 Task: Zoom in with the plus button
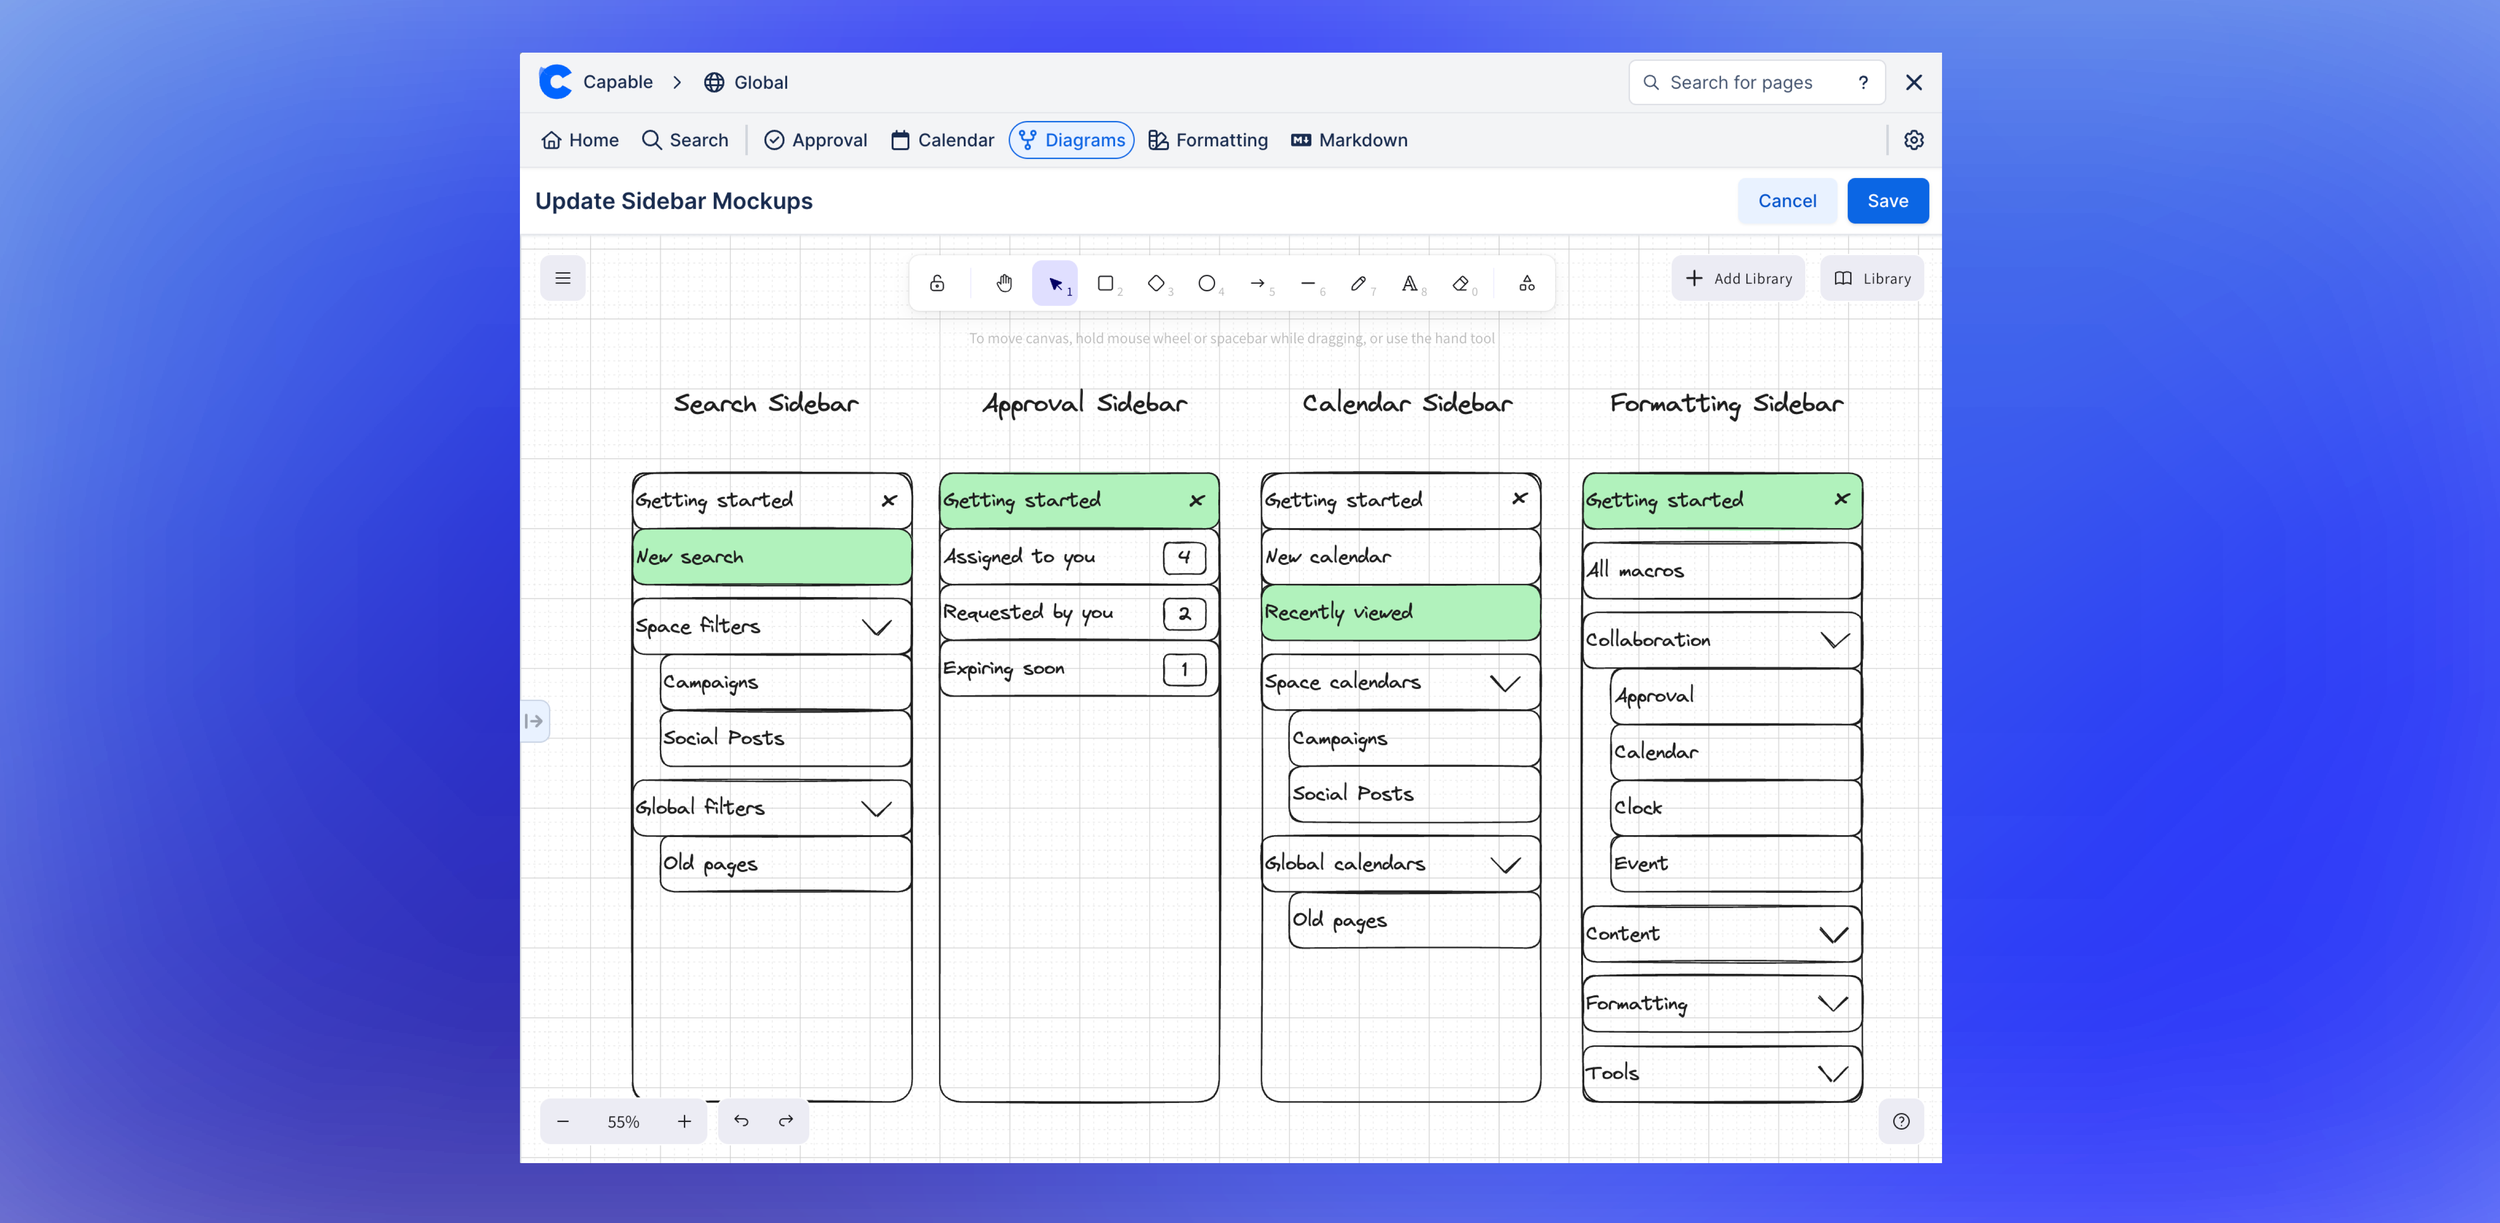tap(684, 1122)
